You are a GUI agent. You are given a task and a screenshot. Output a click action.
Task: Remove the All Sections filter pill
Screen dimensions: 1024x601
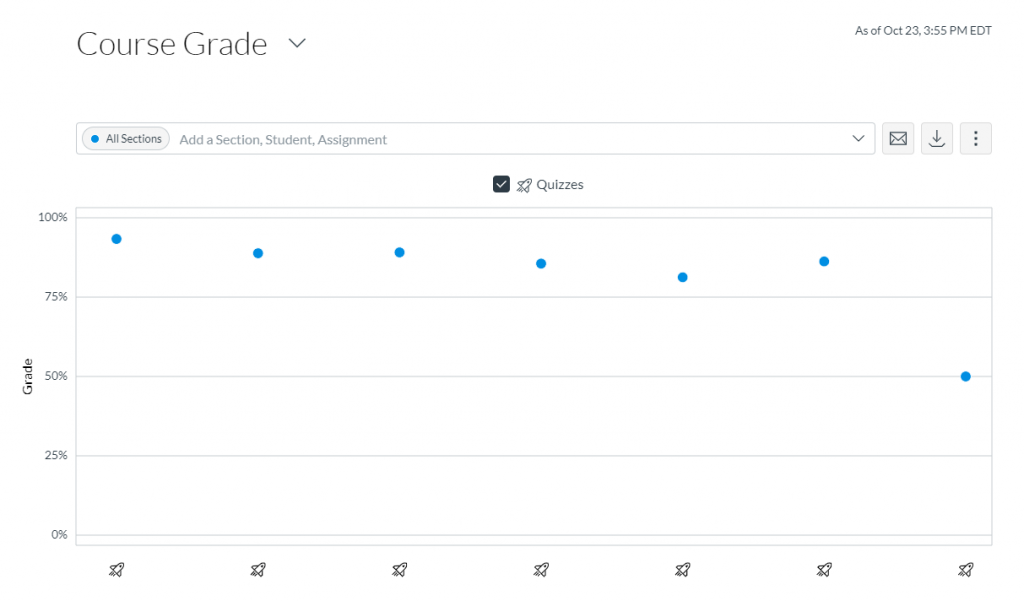[124, 138]
